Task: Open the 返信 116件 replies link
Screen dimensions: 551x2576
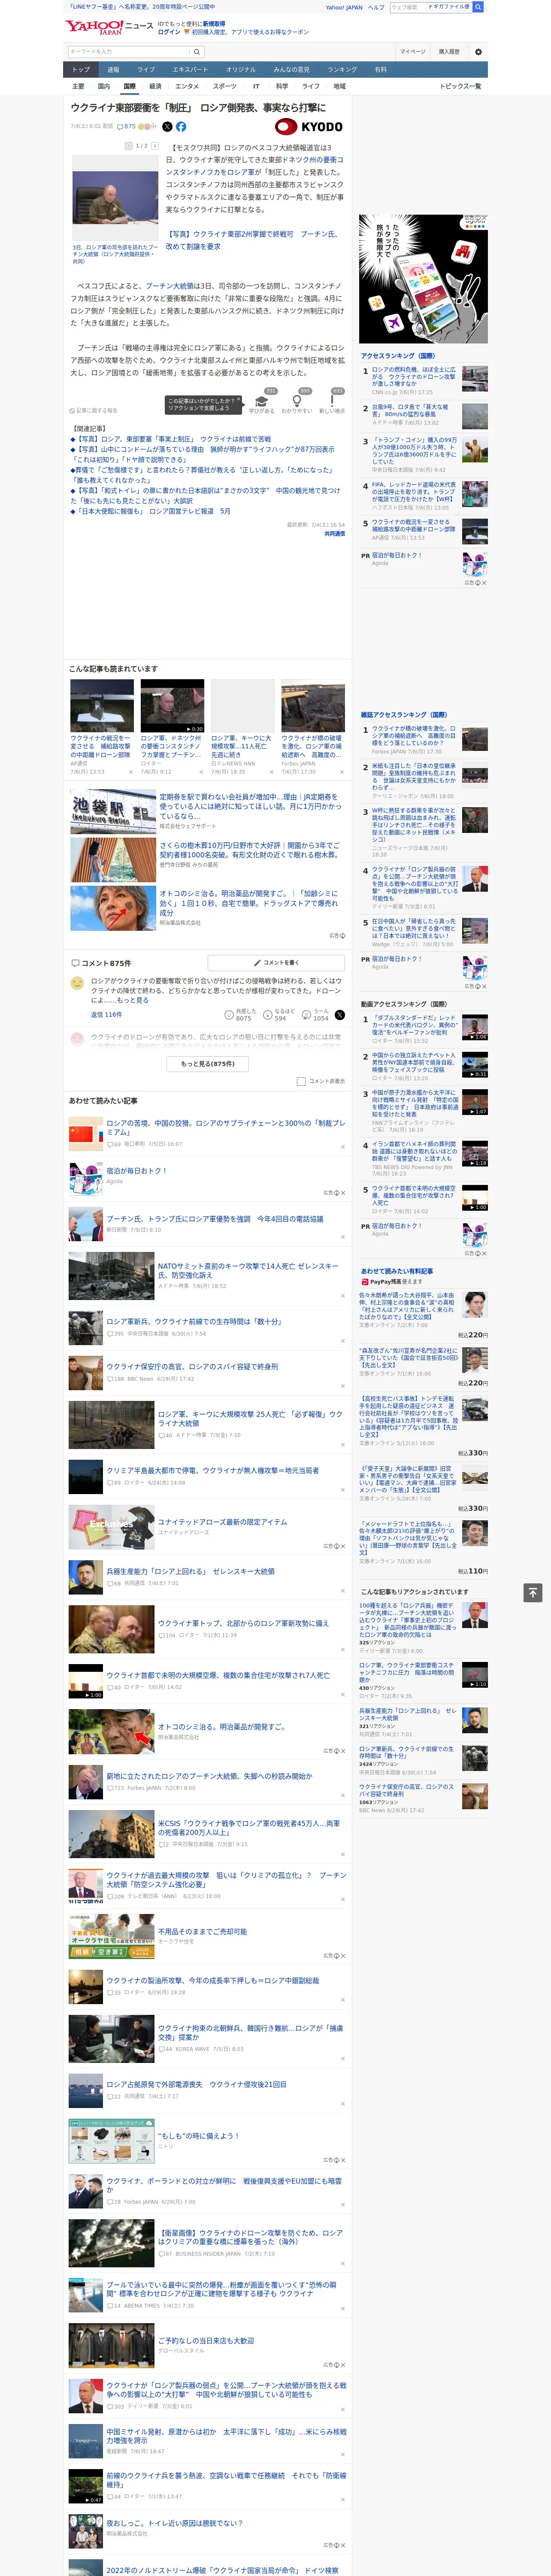Action: 106,1014
